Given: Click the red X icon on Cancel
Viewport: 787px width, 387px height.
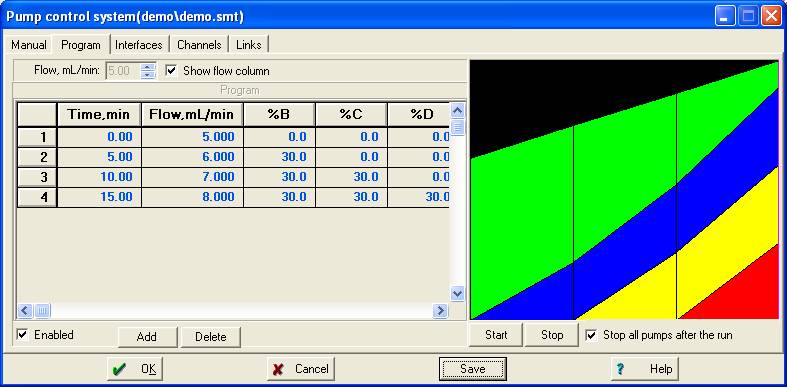Looking at the screenshot, I should coord(278,369).
